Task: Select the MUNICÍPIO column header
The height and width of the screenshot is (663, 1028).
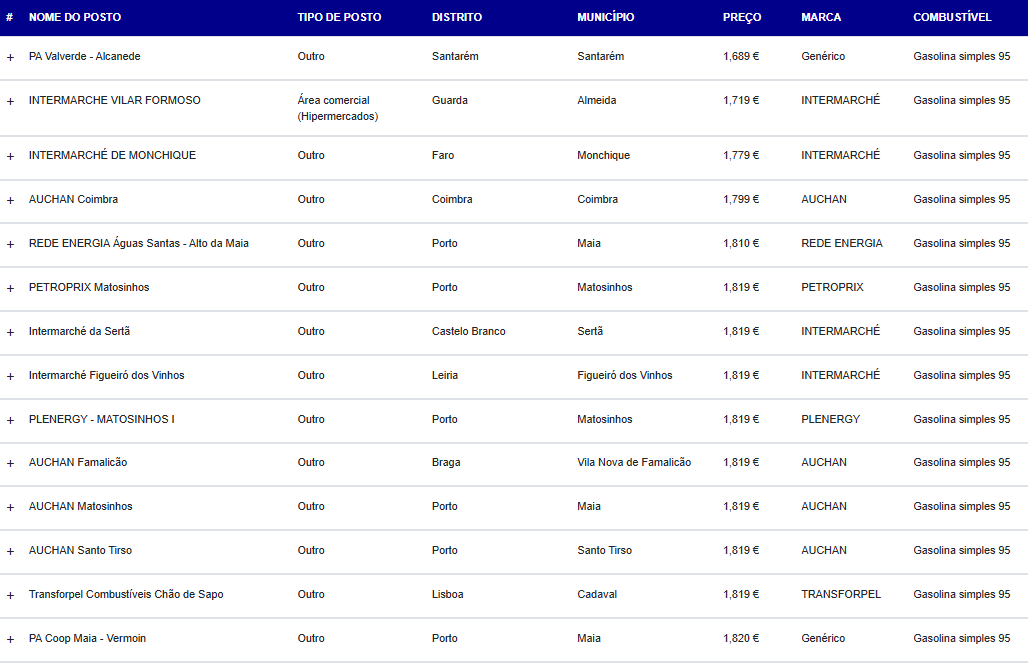Action: pos(605,17)
